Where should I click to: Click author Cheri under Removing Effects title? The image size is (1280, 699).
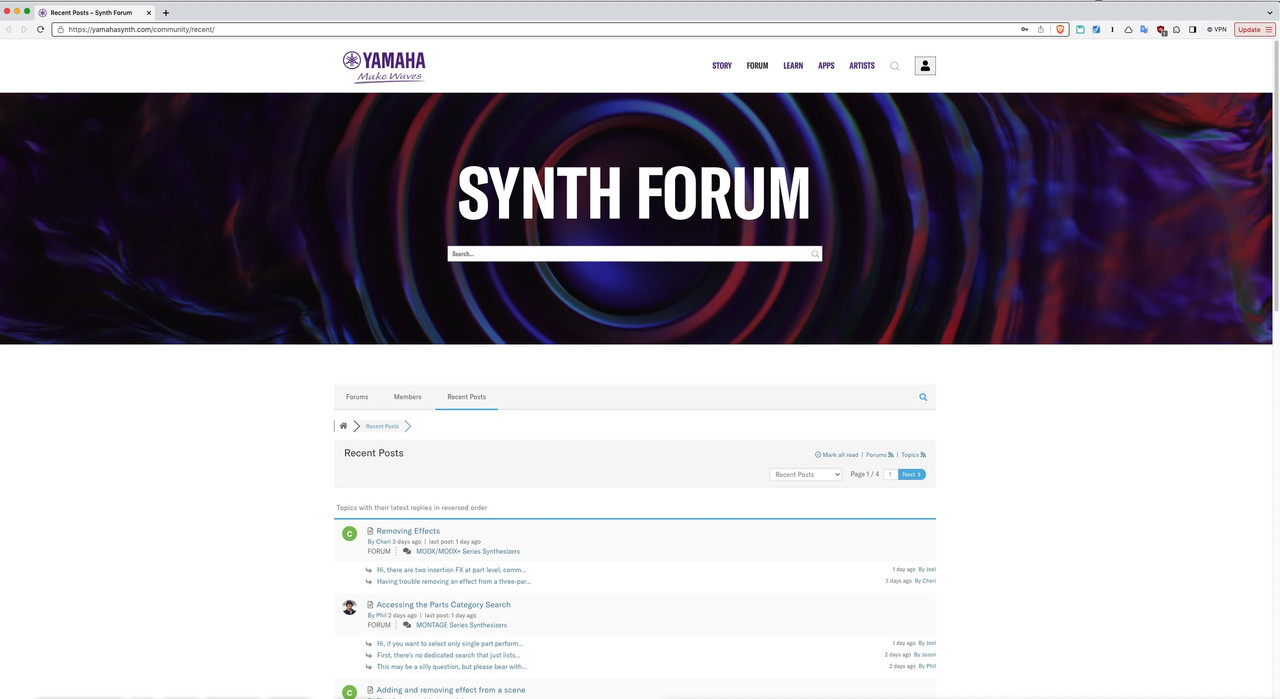click(x=383, y=542)
